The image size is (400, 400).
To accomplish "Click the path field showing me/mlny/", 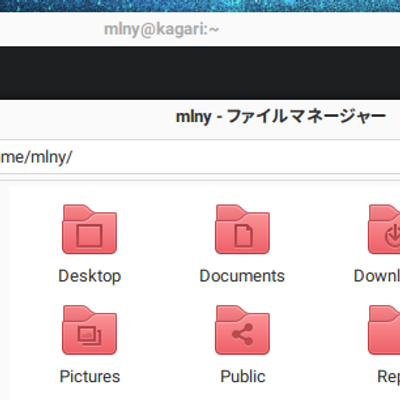I will pyautogui.click(x=200, y=157).
